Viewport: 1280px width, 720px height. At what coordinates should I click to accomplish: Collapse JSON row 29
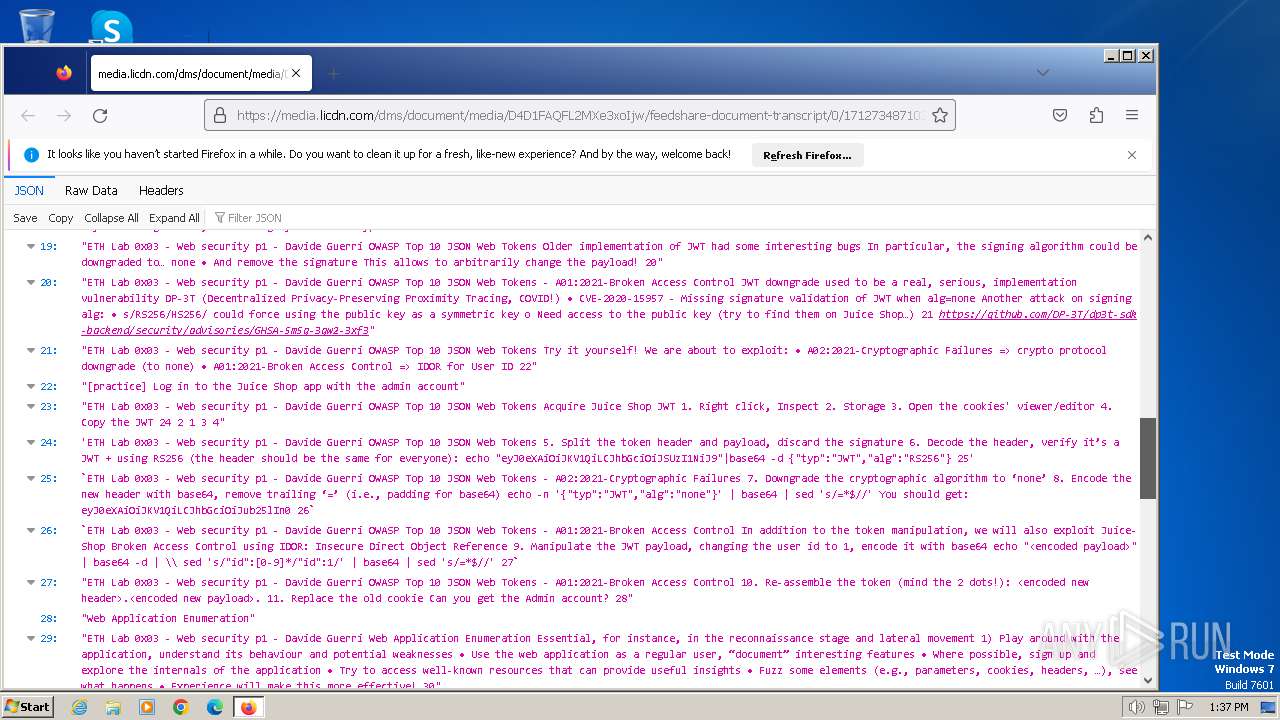pos(31,638)
